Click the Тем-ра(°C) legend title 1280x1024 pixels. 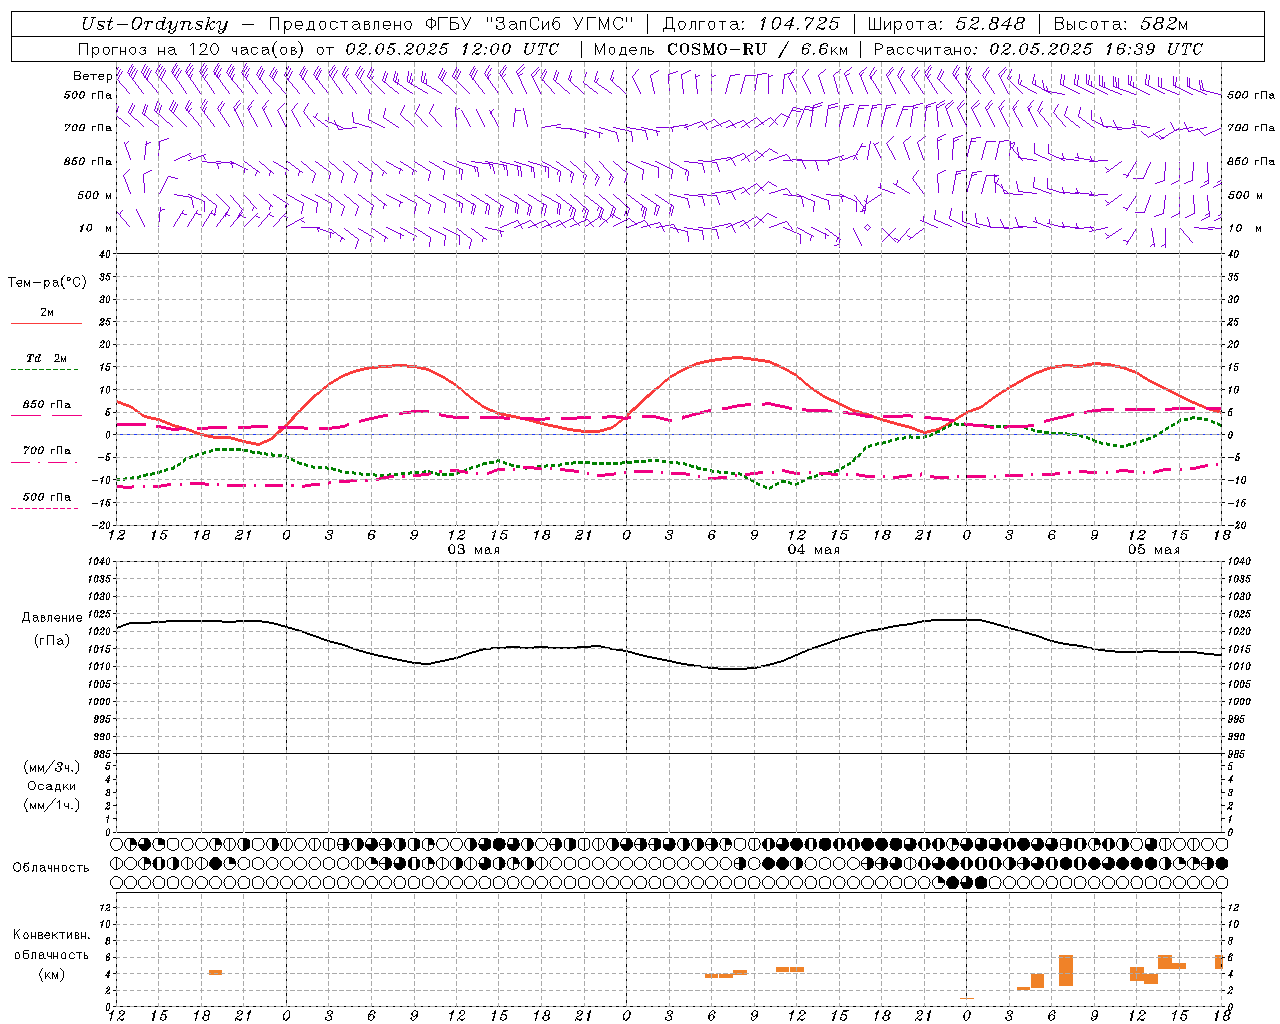pos(47,283)
